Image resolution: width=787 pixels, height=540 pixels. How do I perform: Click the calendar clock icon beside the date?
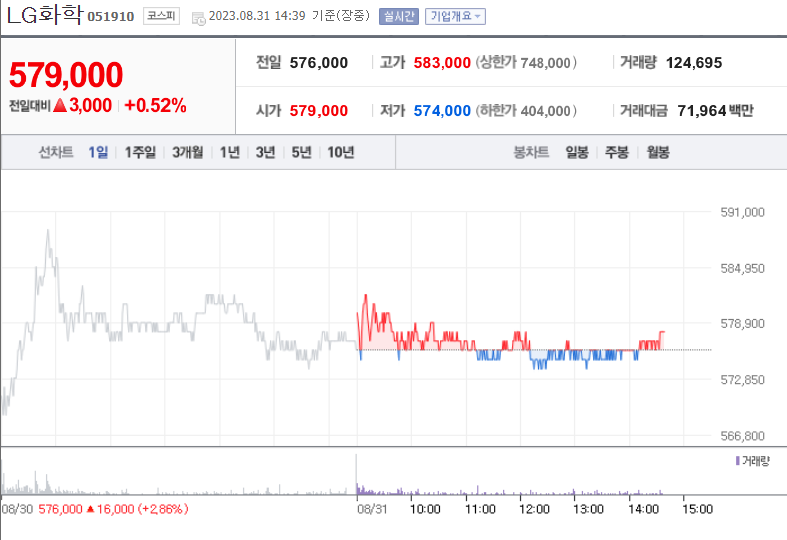tap(199, 18)
